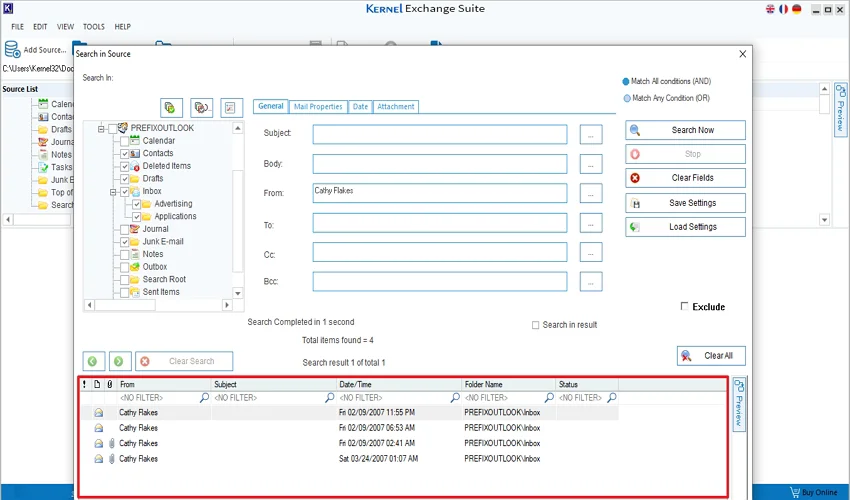Click the Search Now button
Viewport: 850px width, 500px height.
point(685,130)
